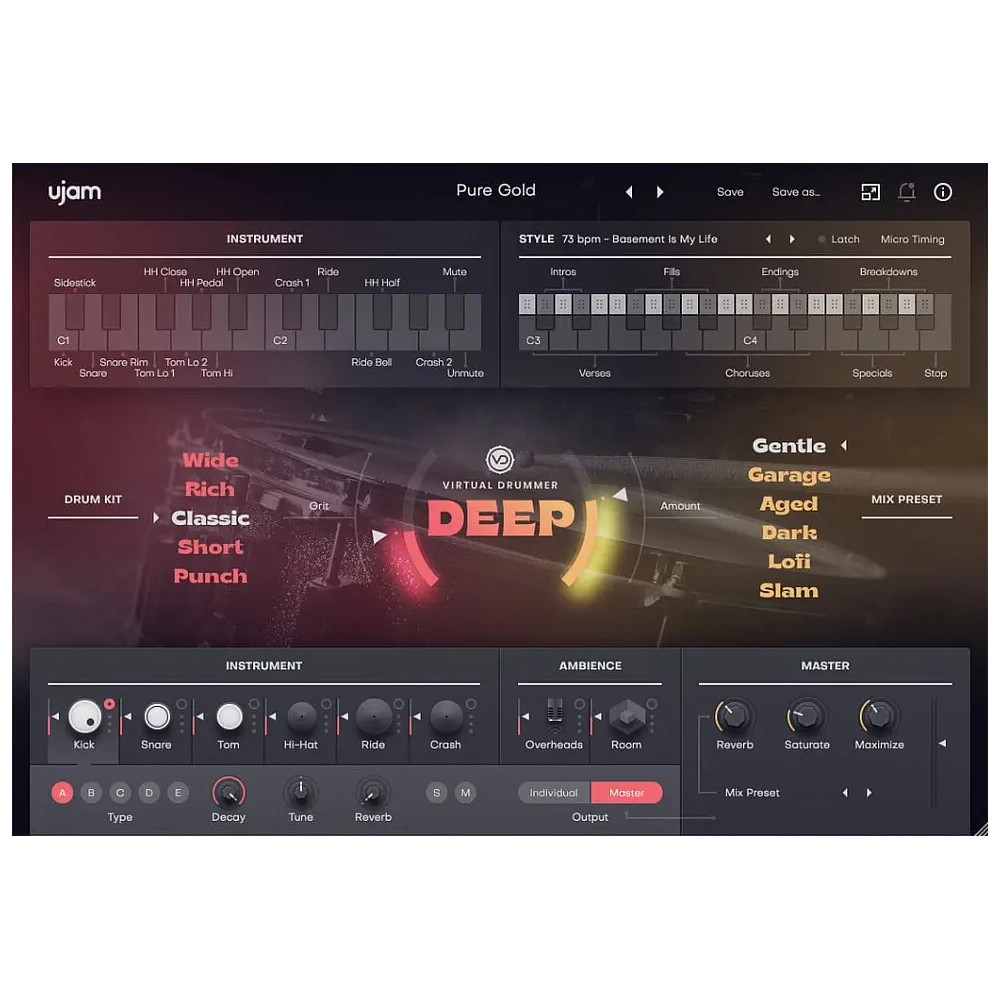The height and width of the screenshot is (1000, 1000).
Task: Open next Mix Preset with arrow
Action: [x=869, y=792]
